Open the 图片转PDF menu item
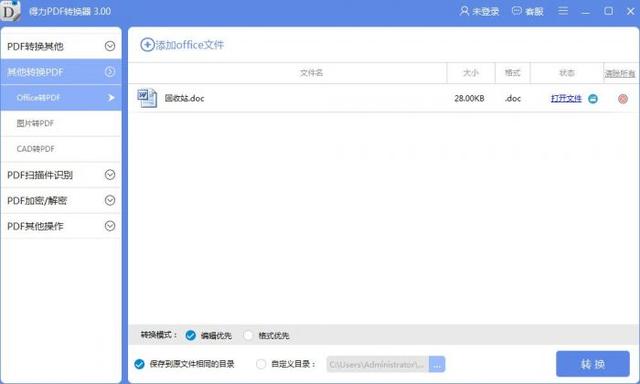The height and width of the screenshot is (384, 640). 61,123
